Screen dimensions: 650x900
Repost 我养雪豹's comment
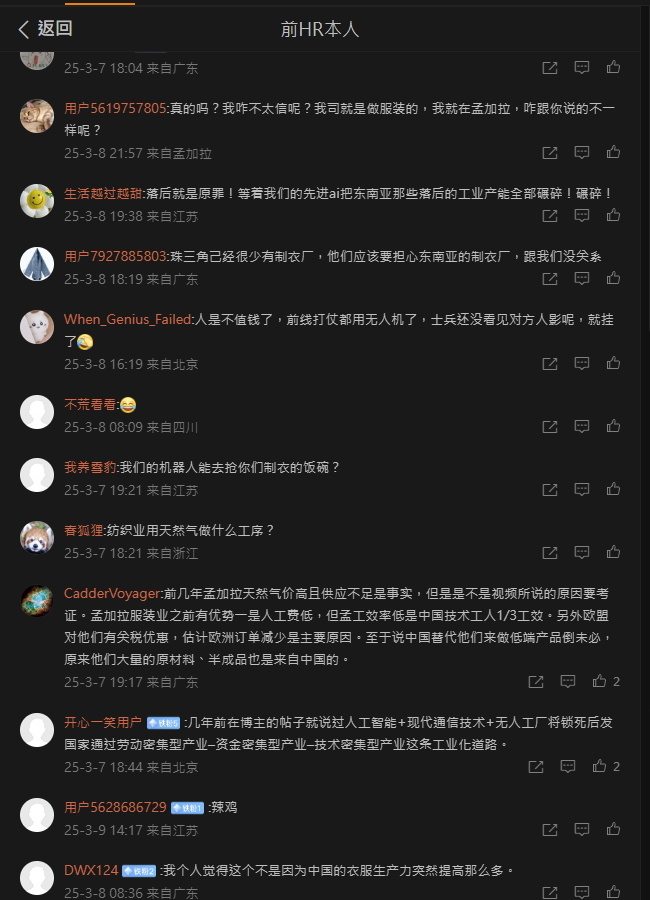tap(550, 490)
